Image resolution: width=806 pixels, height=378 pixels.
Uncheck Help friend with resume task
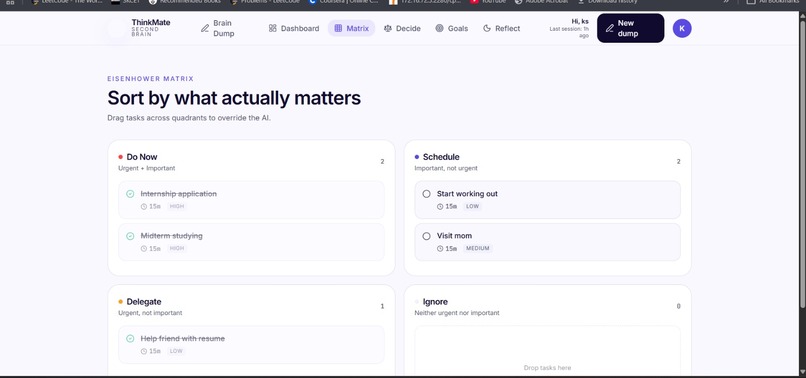130,338
